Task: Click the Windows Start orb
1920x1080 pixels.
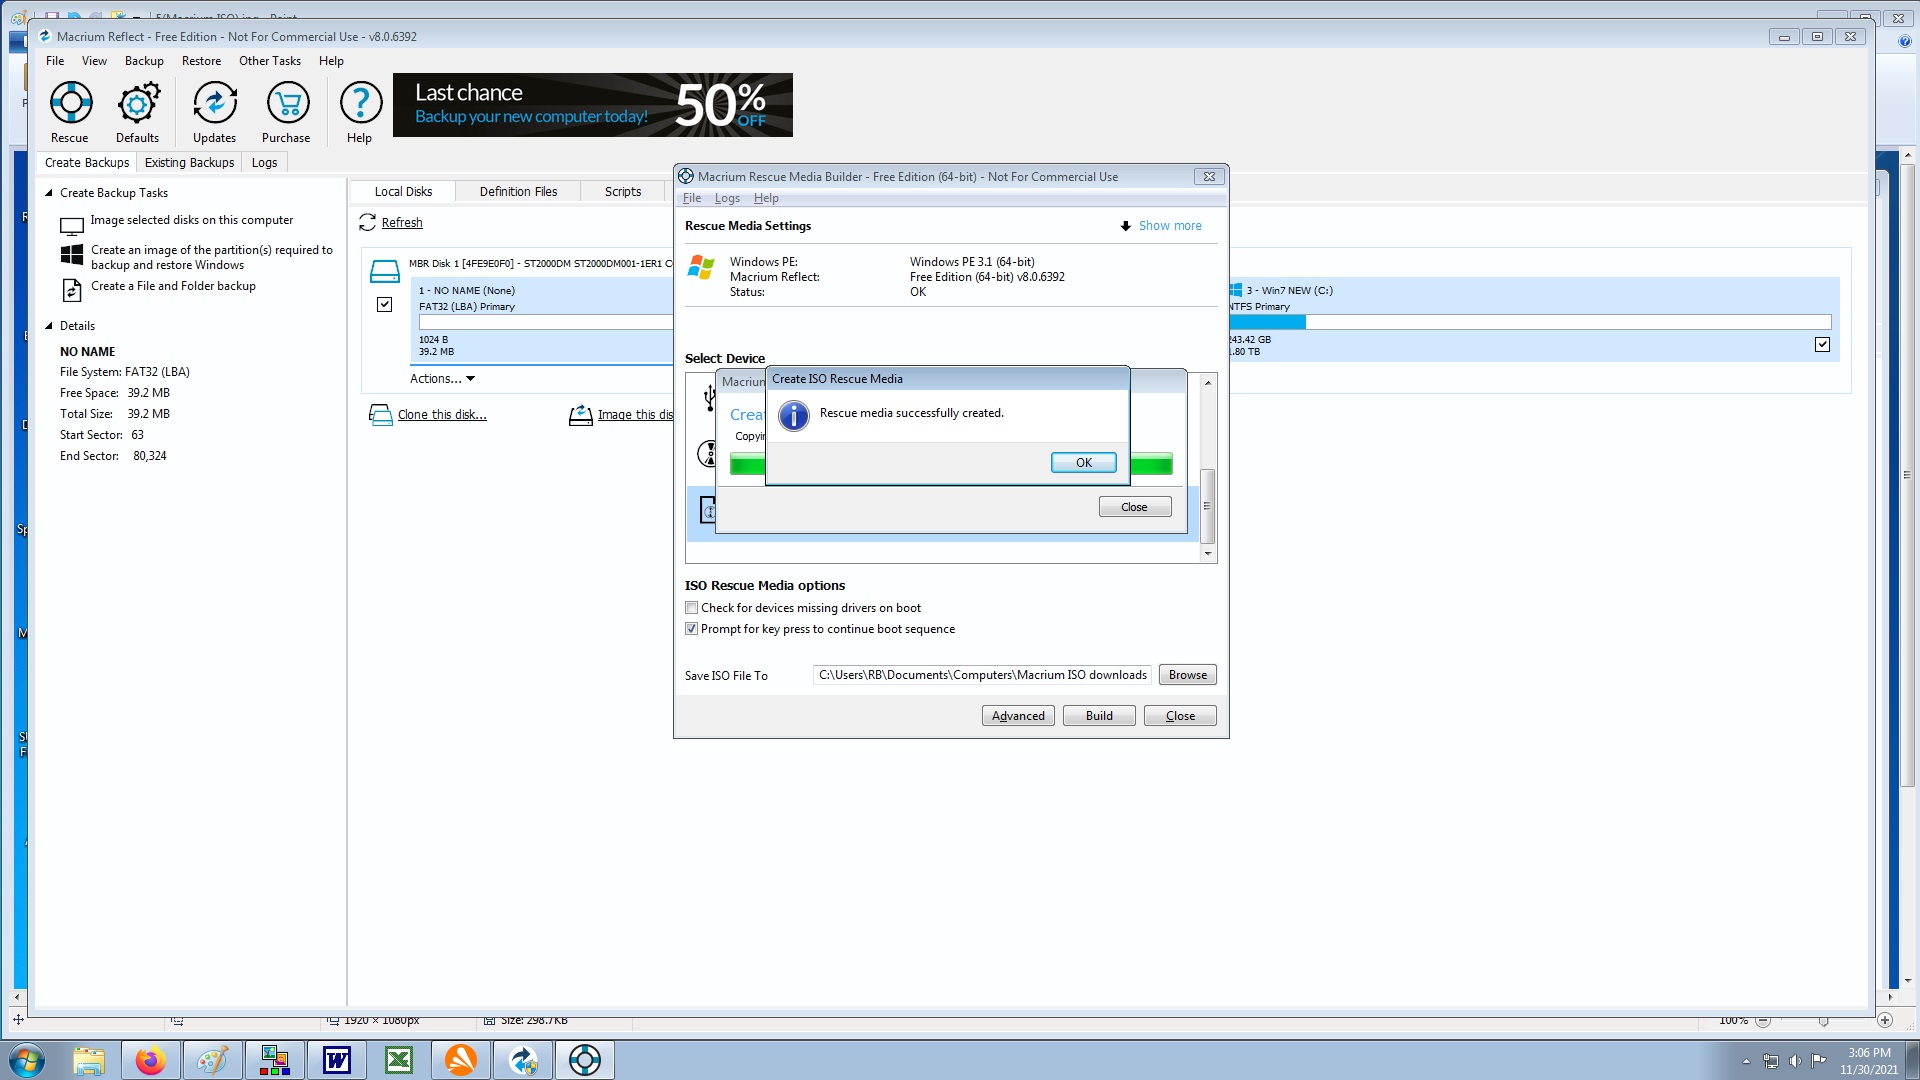Action: [x=27, y=1060]
